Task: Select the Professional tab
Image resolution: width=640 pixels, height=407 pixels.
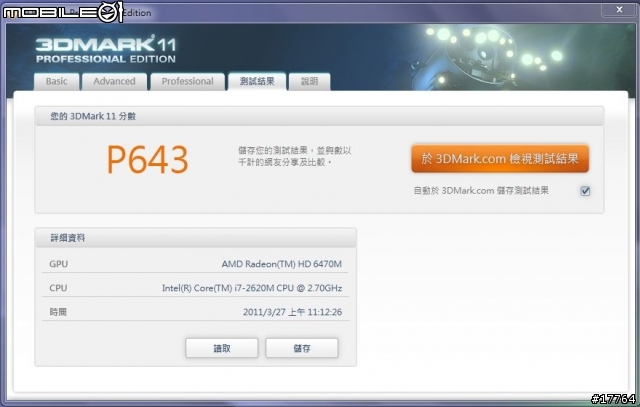Action: click(x=187, y=82)
